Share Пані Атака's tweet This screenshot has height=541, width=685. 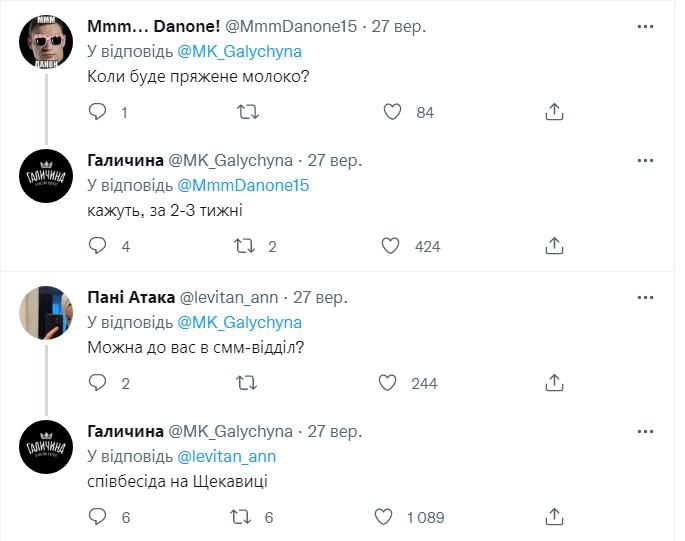pyautogui.click(x=555, y=383)
